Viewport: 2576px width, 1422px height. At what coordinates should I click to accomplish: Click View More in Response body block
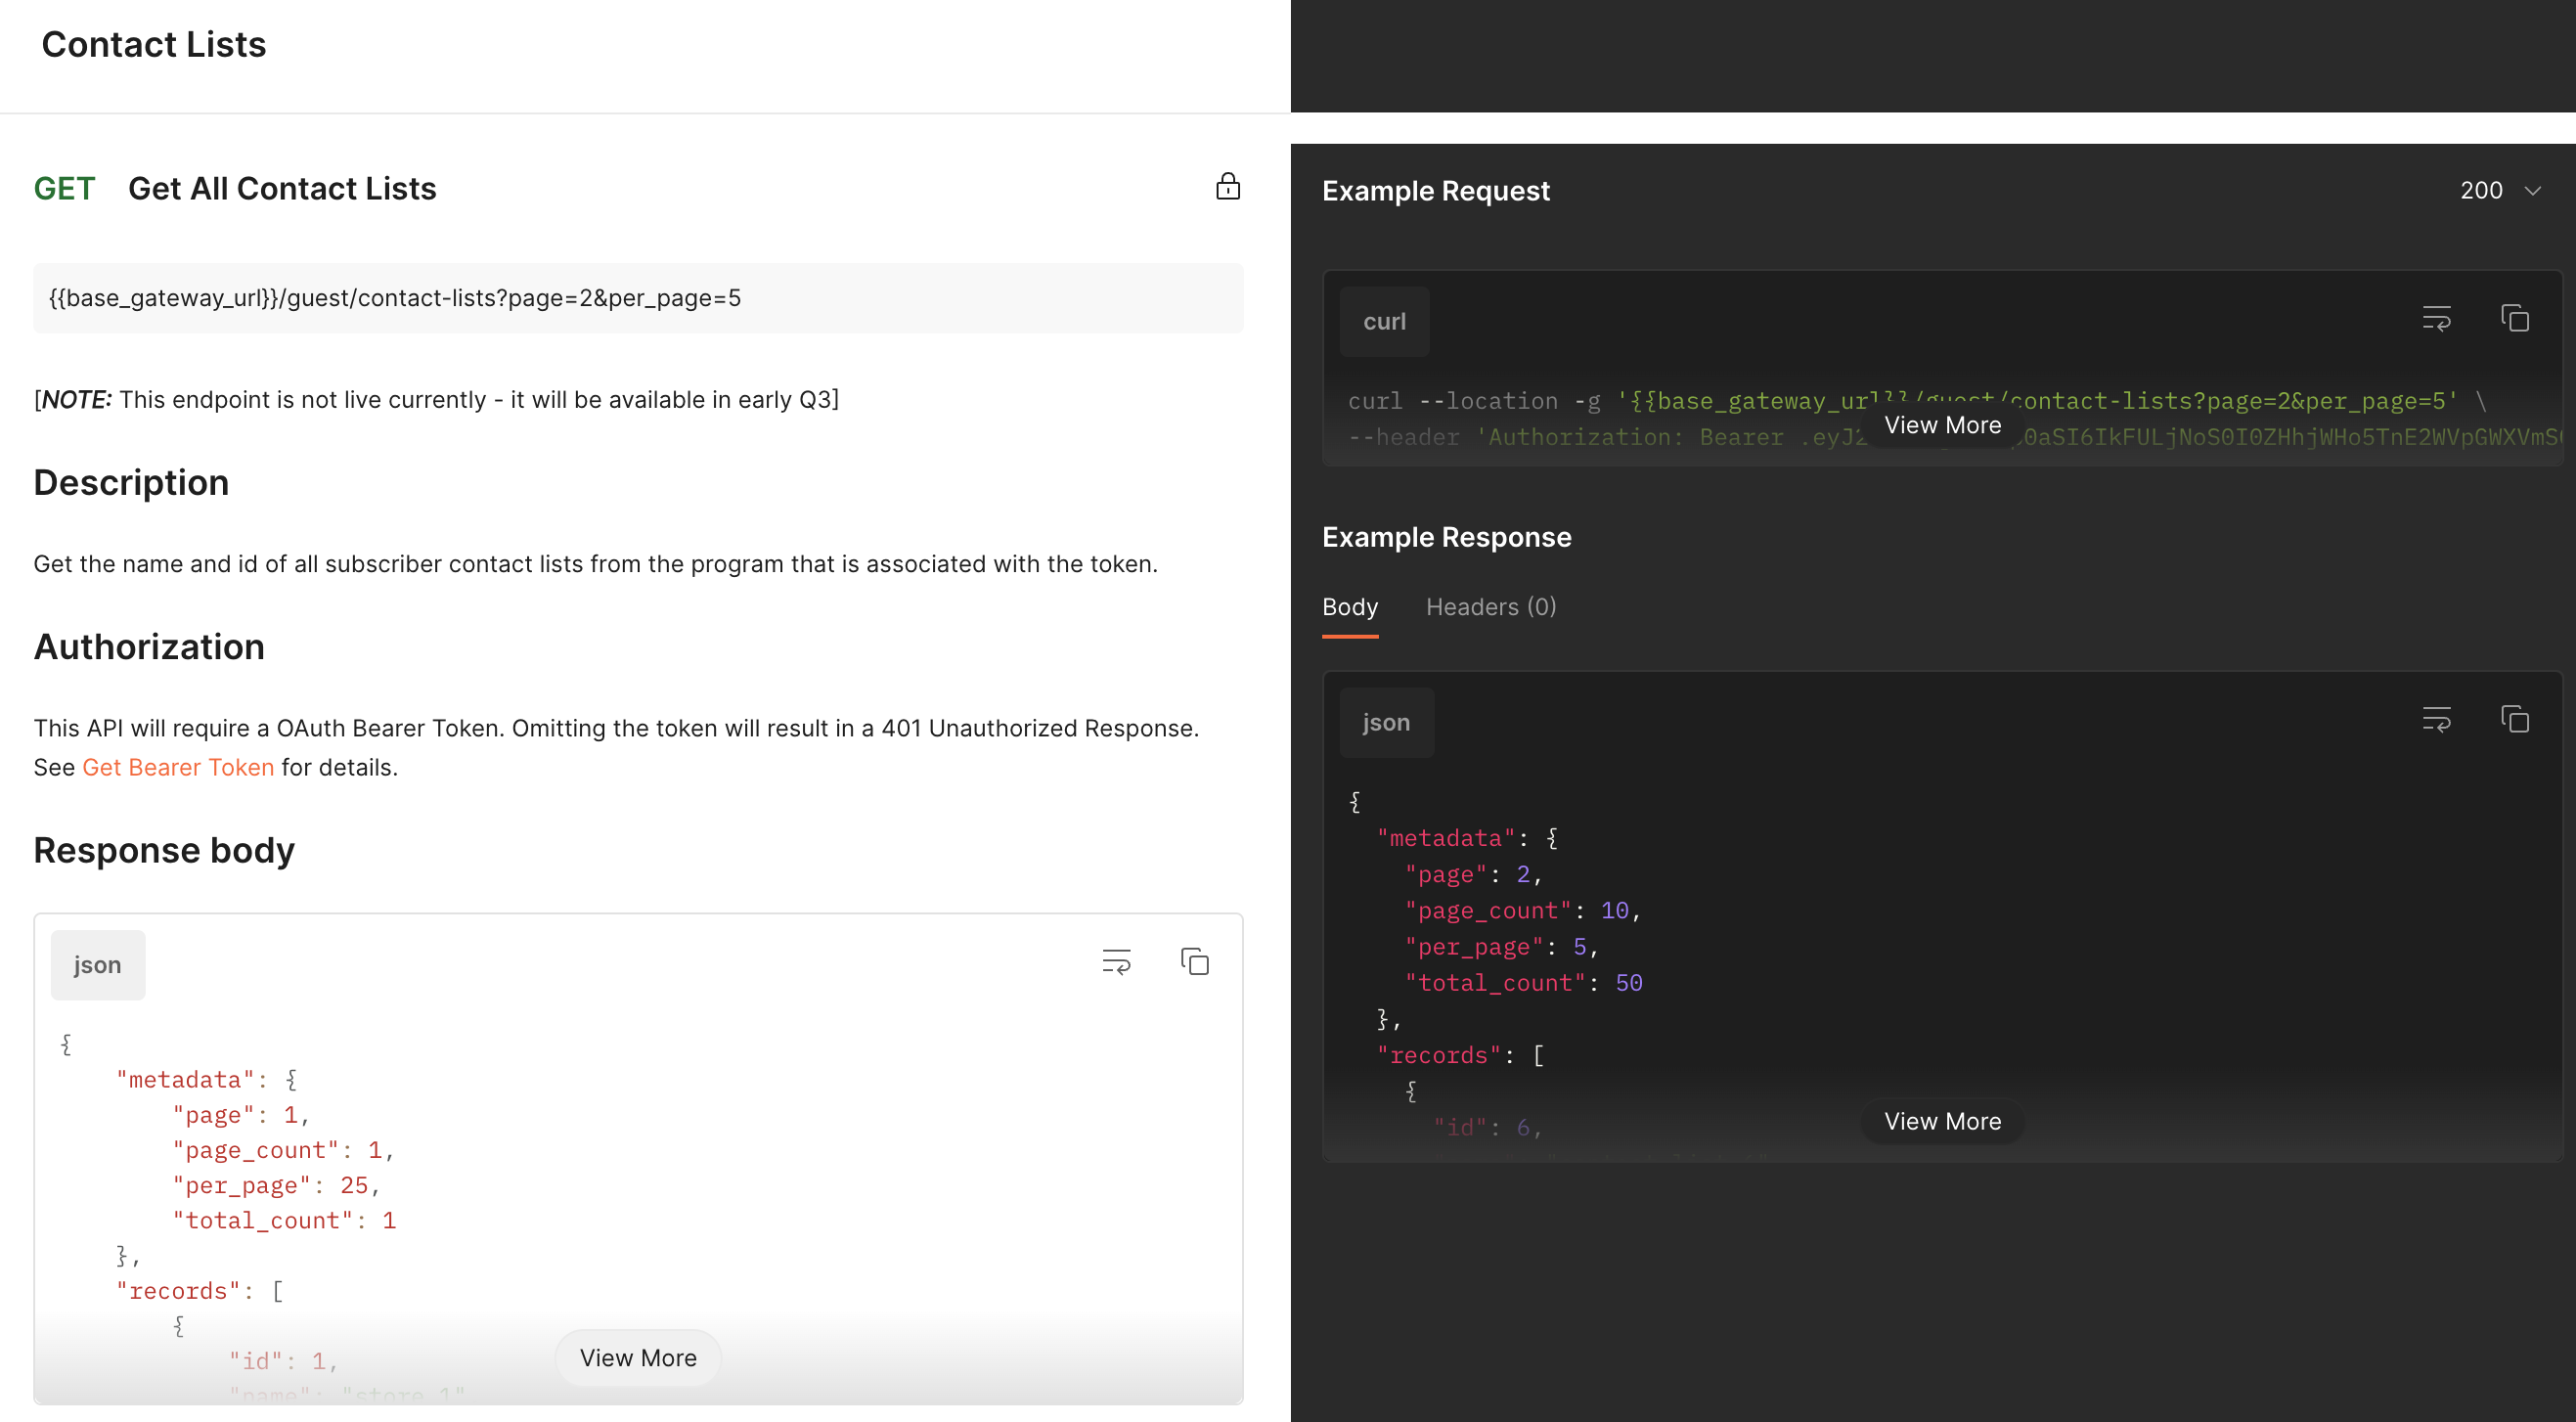point(638,1358)
